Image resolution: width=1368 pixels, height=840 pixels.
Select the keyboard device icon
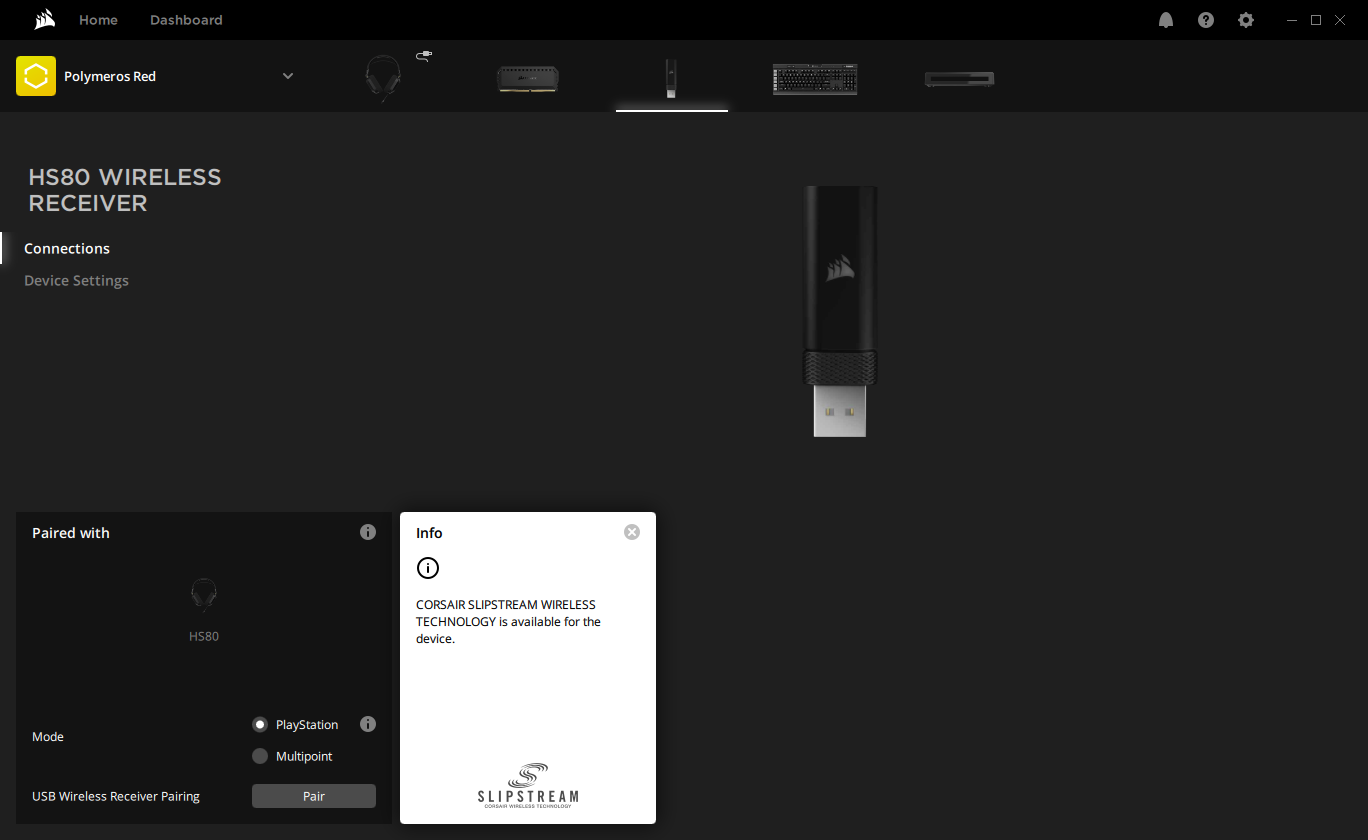815,79
